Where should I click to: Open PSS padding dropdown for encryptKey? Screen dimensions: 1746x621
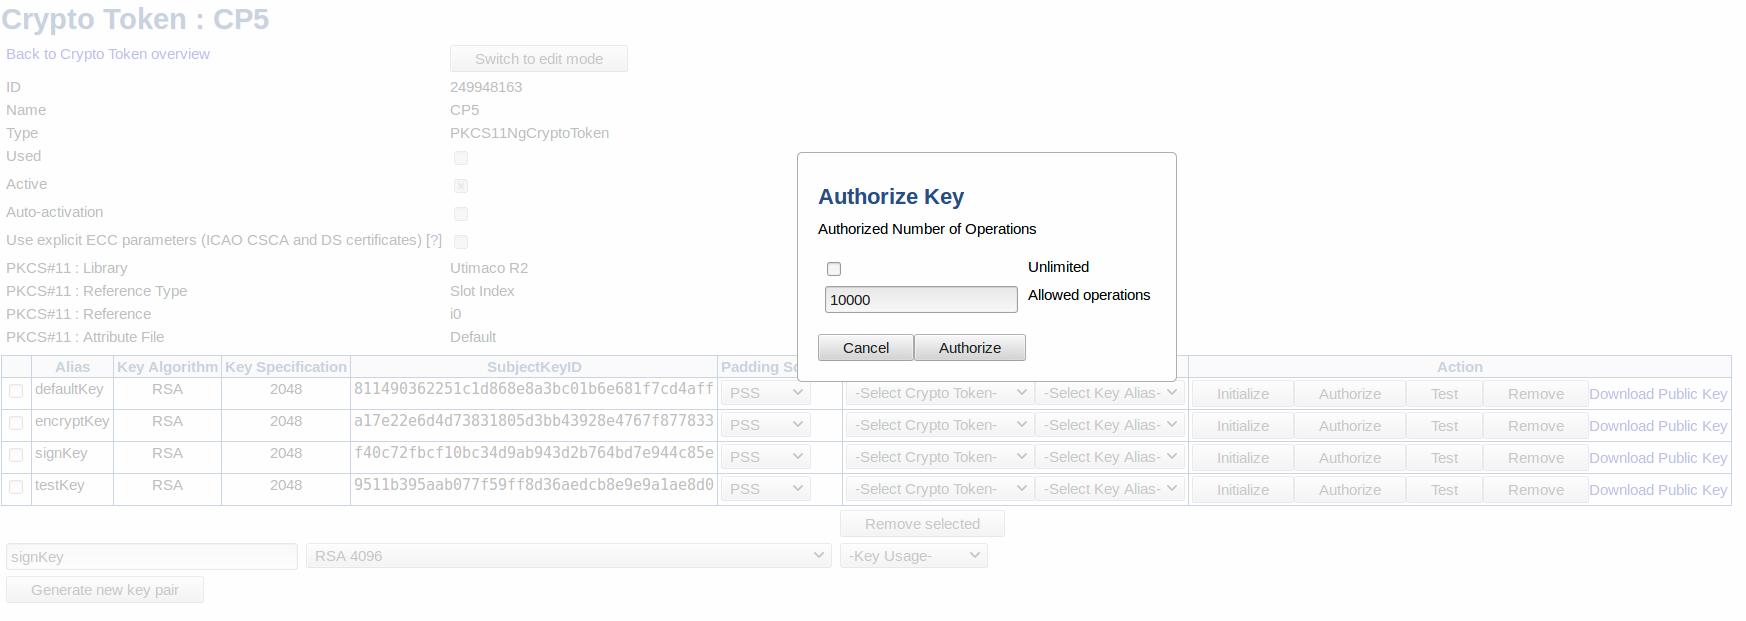pyautogui.click(x=765, y=425)
